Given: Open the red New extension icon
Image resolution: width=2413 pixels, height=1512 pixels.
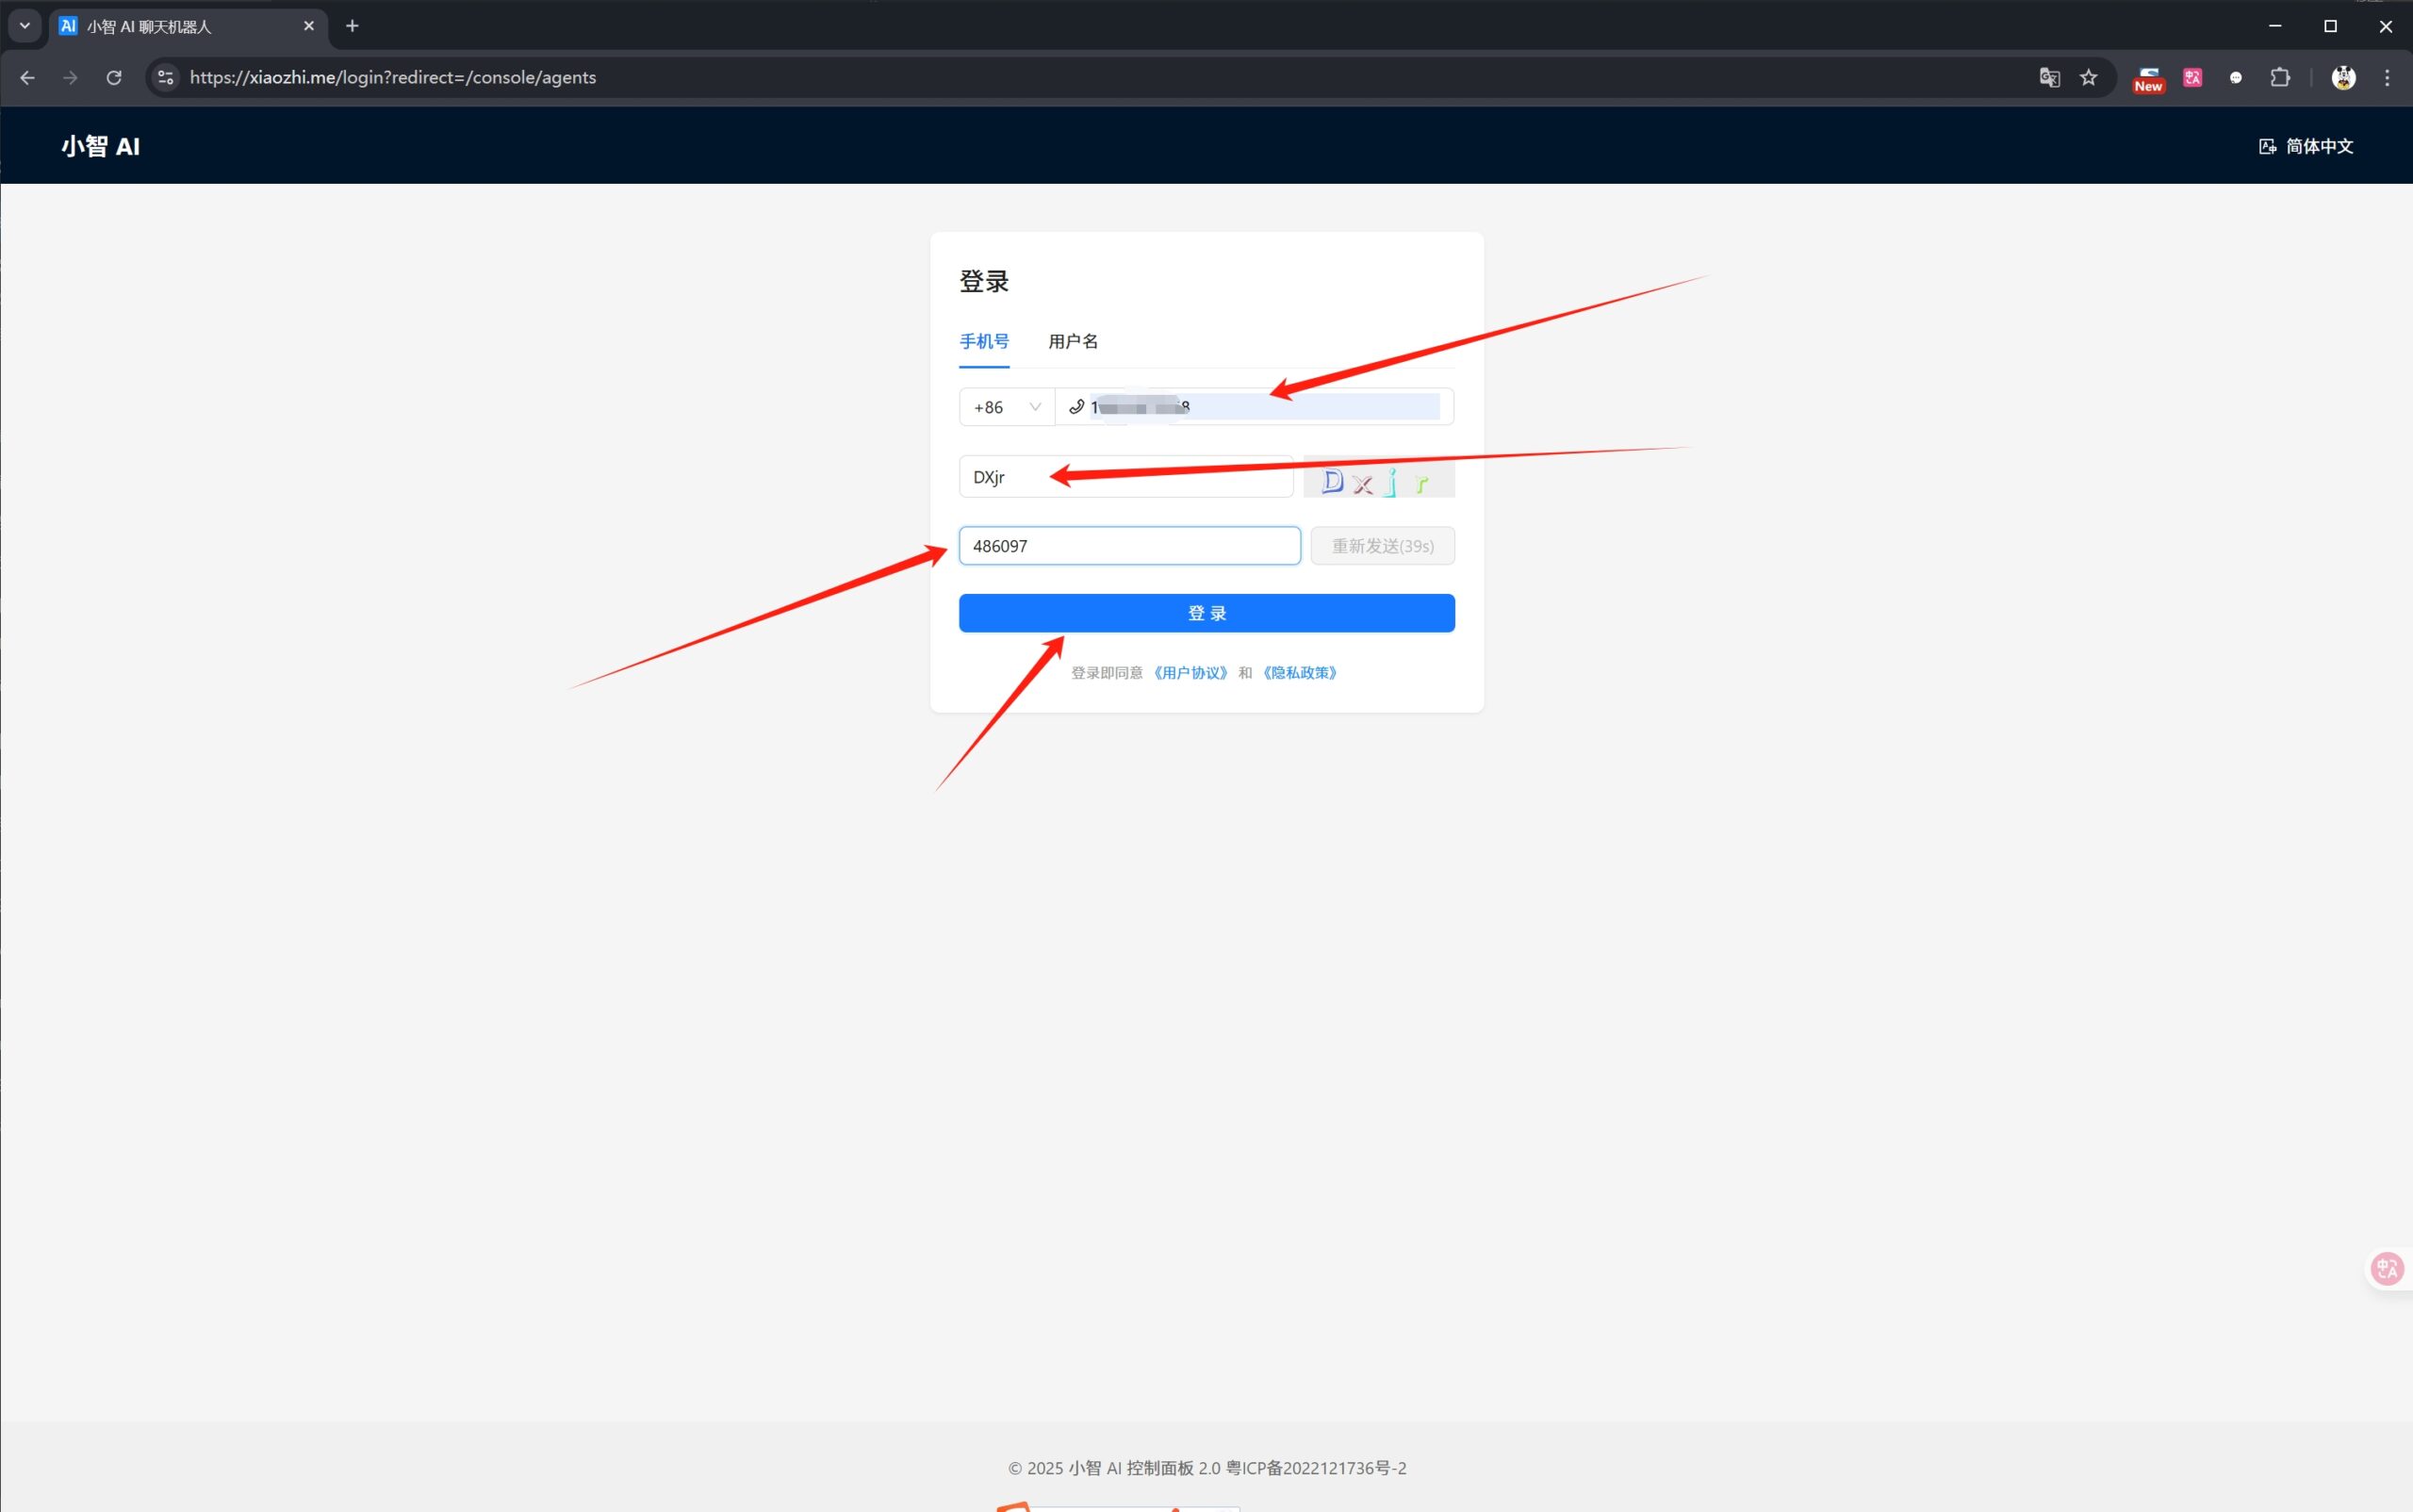Looking at the screenshot, I should click(2148, 79).
